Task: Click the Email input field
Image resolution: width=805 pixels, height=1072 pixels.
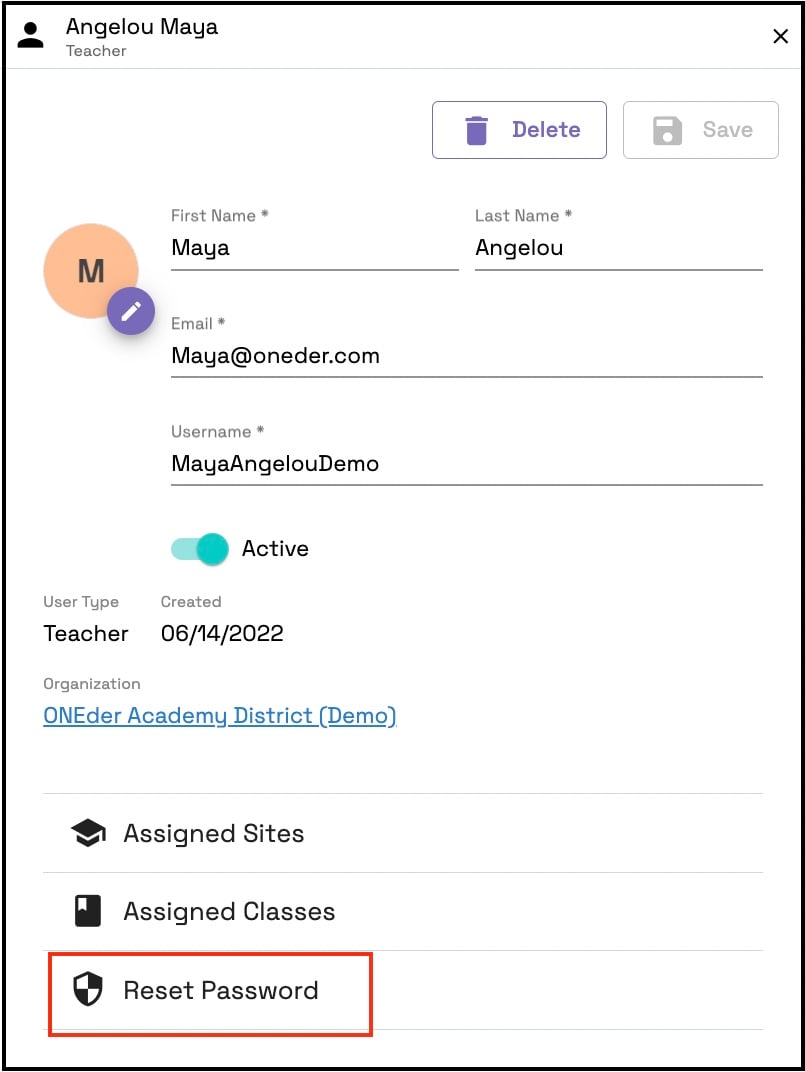Action: (466, 356)
